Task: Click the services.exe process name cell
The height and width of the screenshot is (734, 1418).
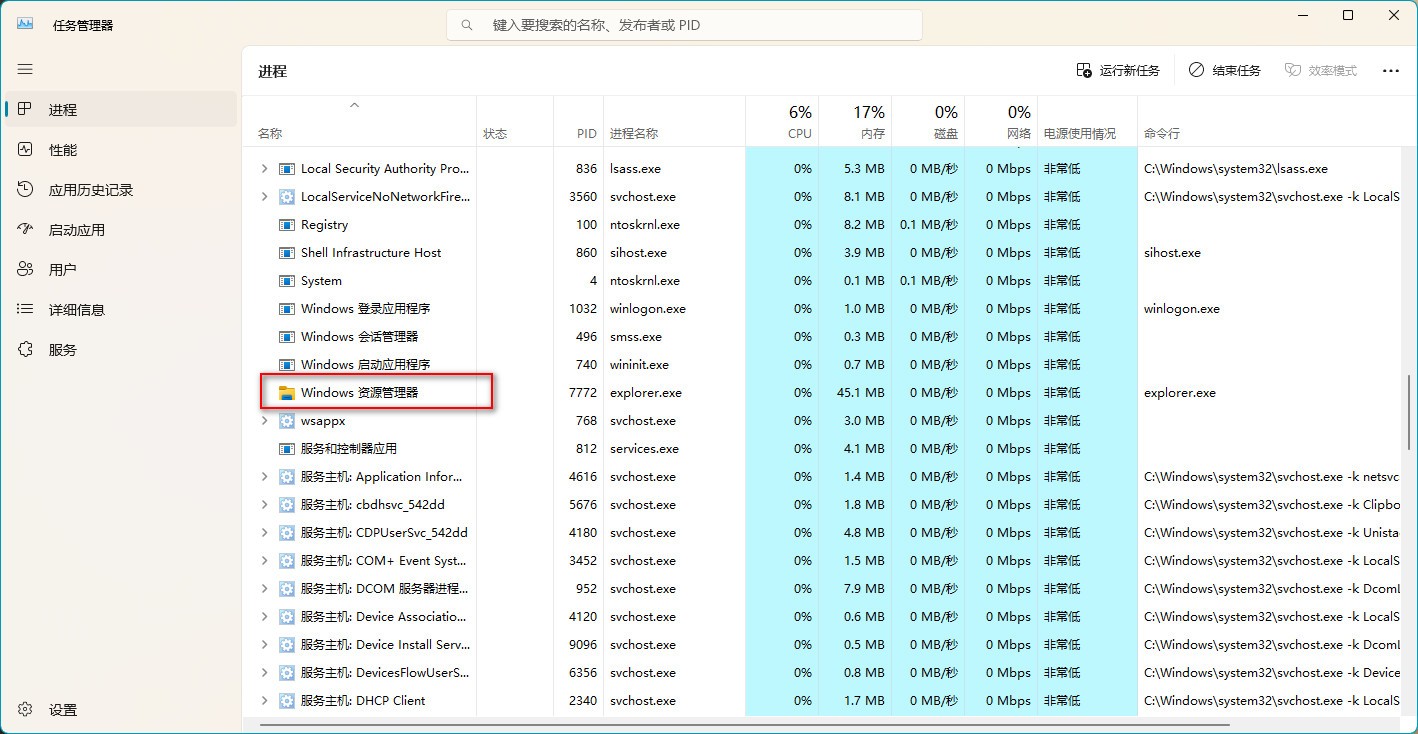Action: [x=675, y=449]
